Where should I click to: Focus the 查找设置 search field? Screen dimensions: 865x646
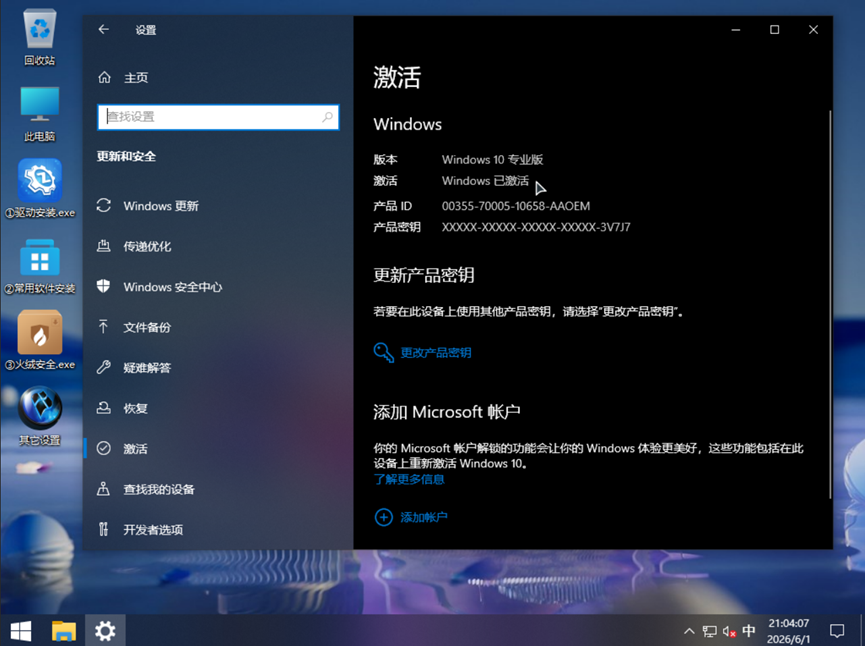[x=218, y=117]
